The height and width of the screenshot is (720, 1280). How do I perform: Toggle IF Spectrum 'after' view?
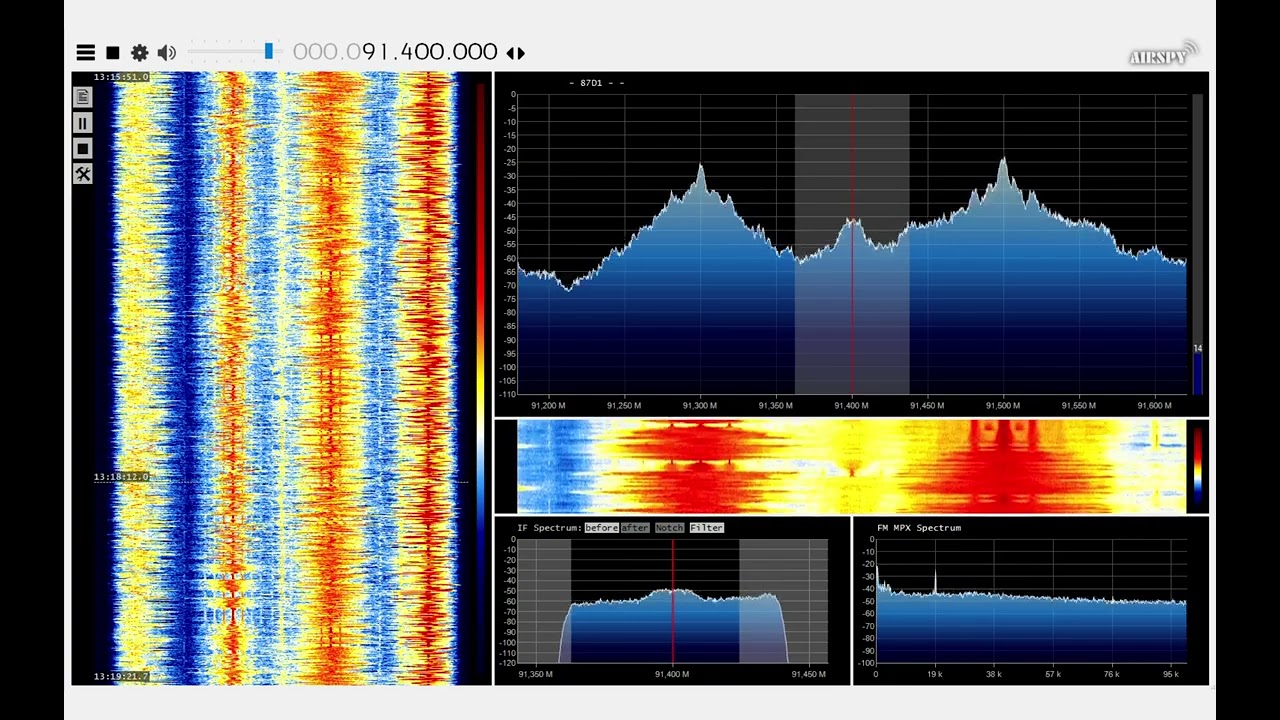(x=635, y=528)
